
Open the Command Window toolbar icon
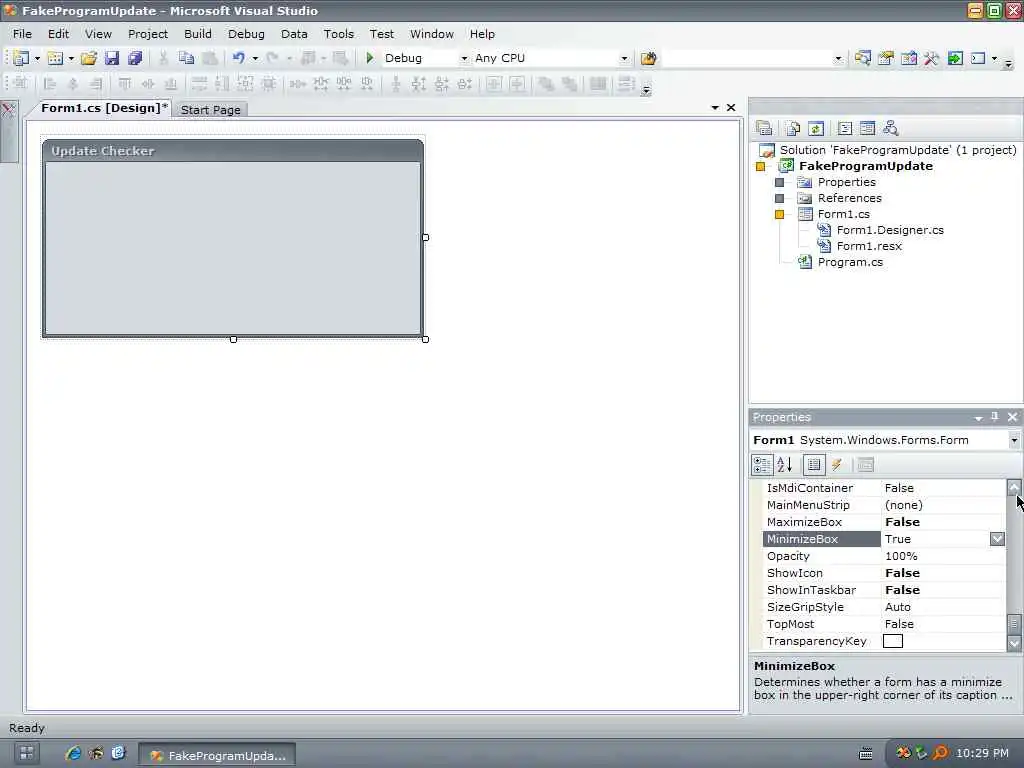coord(978,58)
